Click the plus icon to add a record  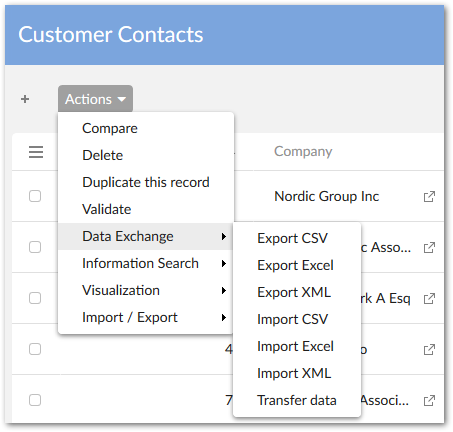(25, 99)
